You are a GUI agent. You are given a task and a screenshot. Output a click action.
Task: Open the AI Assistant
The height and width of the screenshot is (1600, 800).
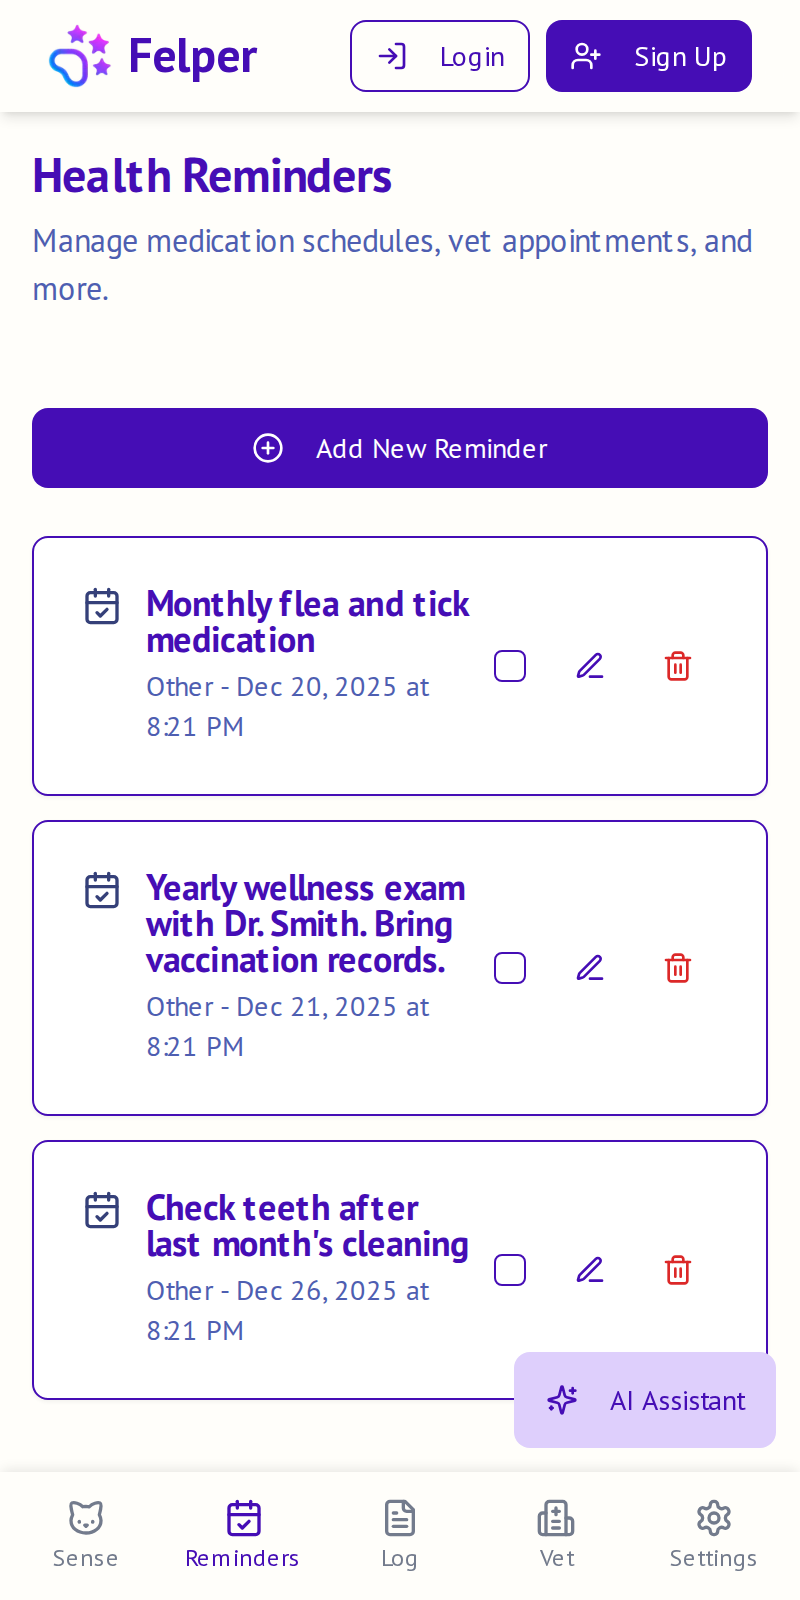point(645,1400)
